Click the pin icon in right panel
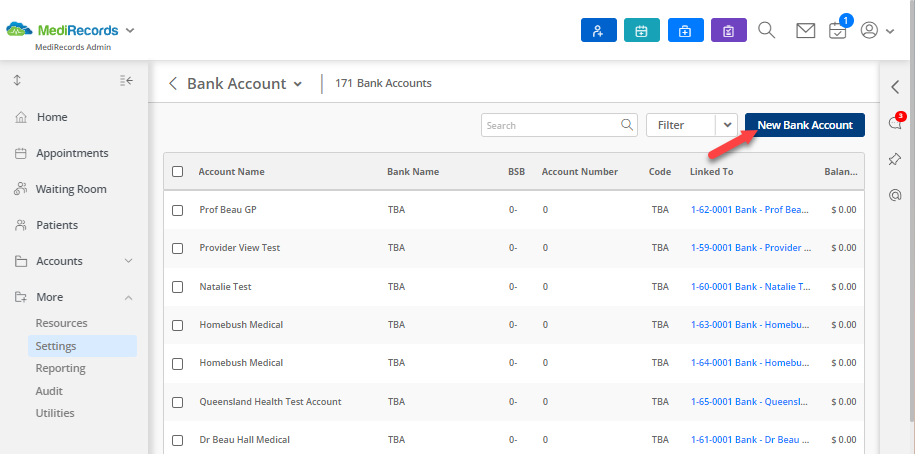This screenshot has width=915, height=454. point(895,159)
